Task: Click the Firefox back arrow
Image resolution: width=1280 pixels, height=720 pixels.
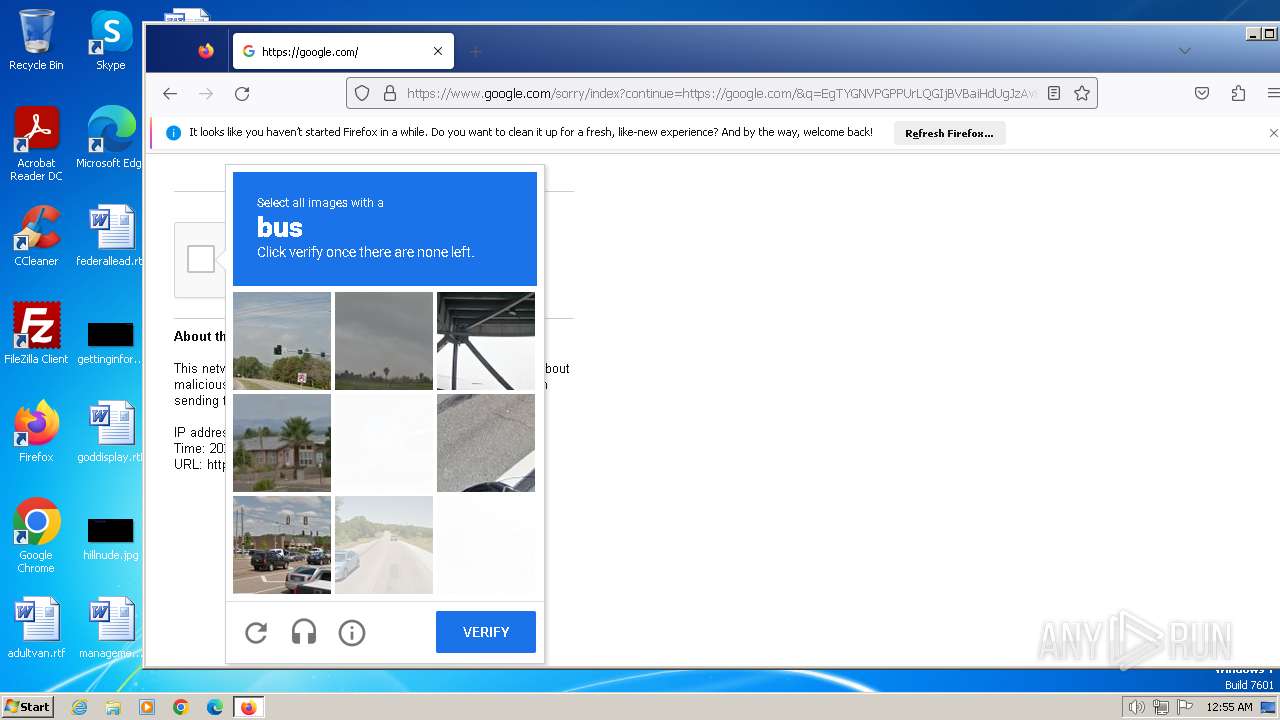Action: point(170,93)
